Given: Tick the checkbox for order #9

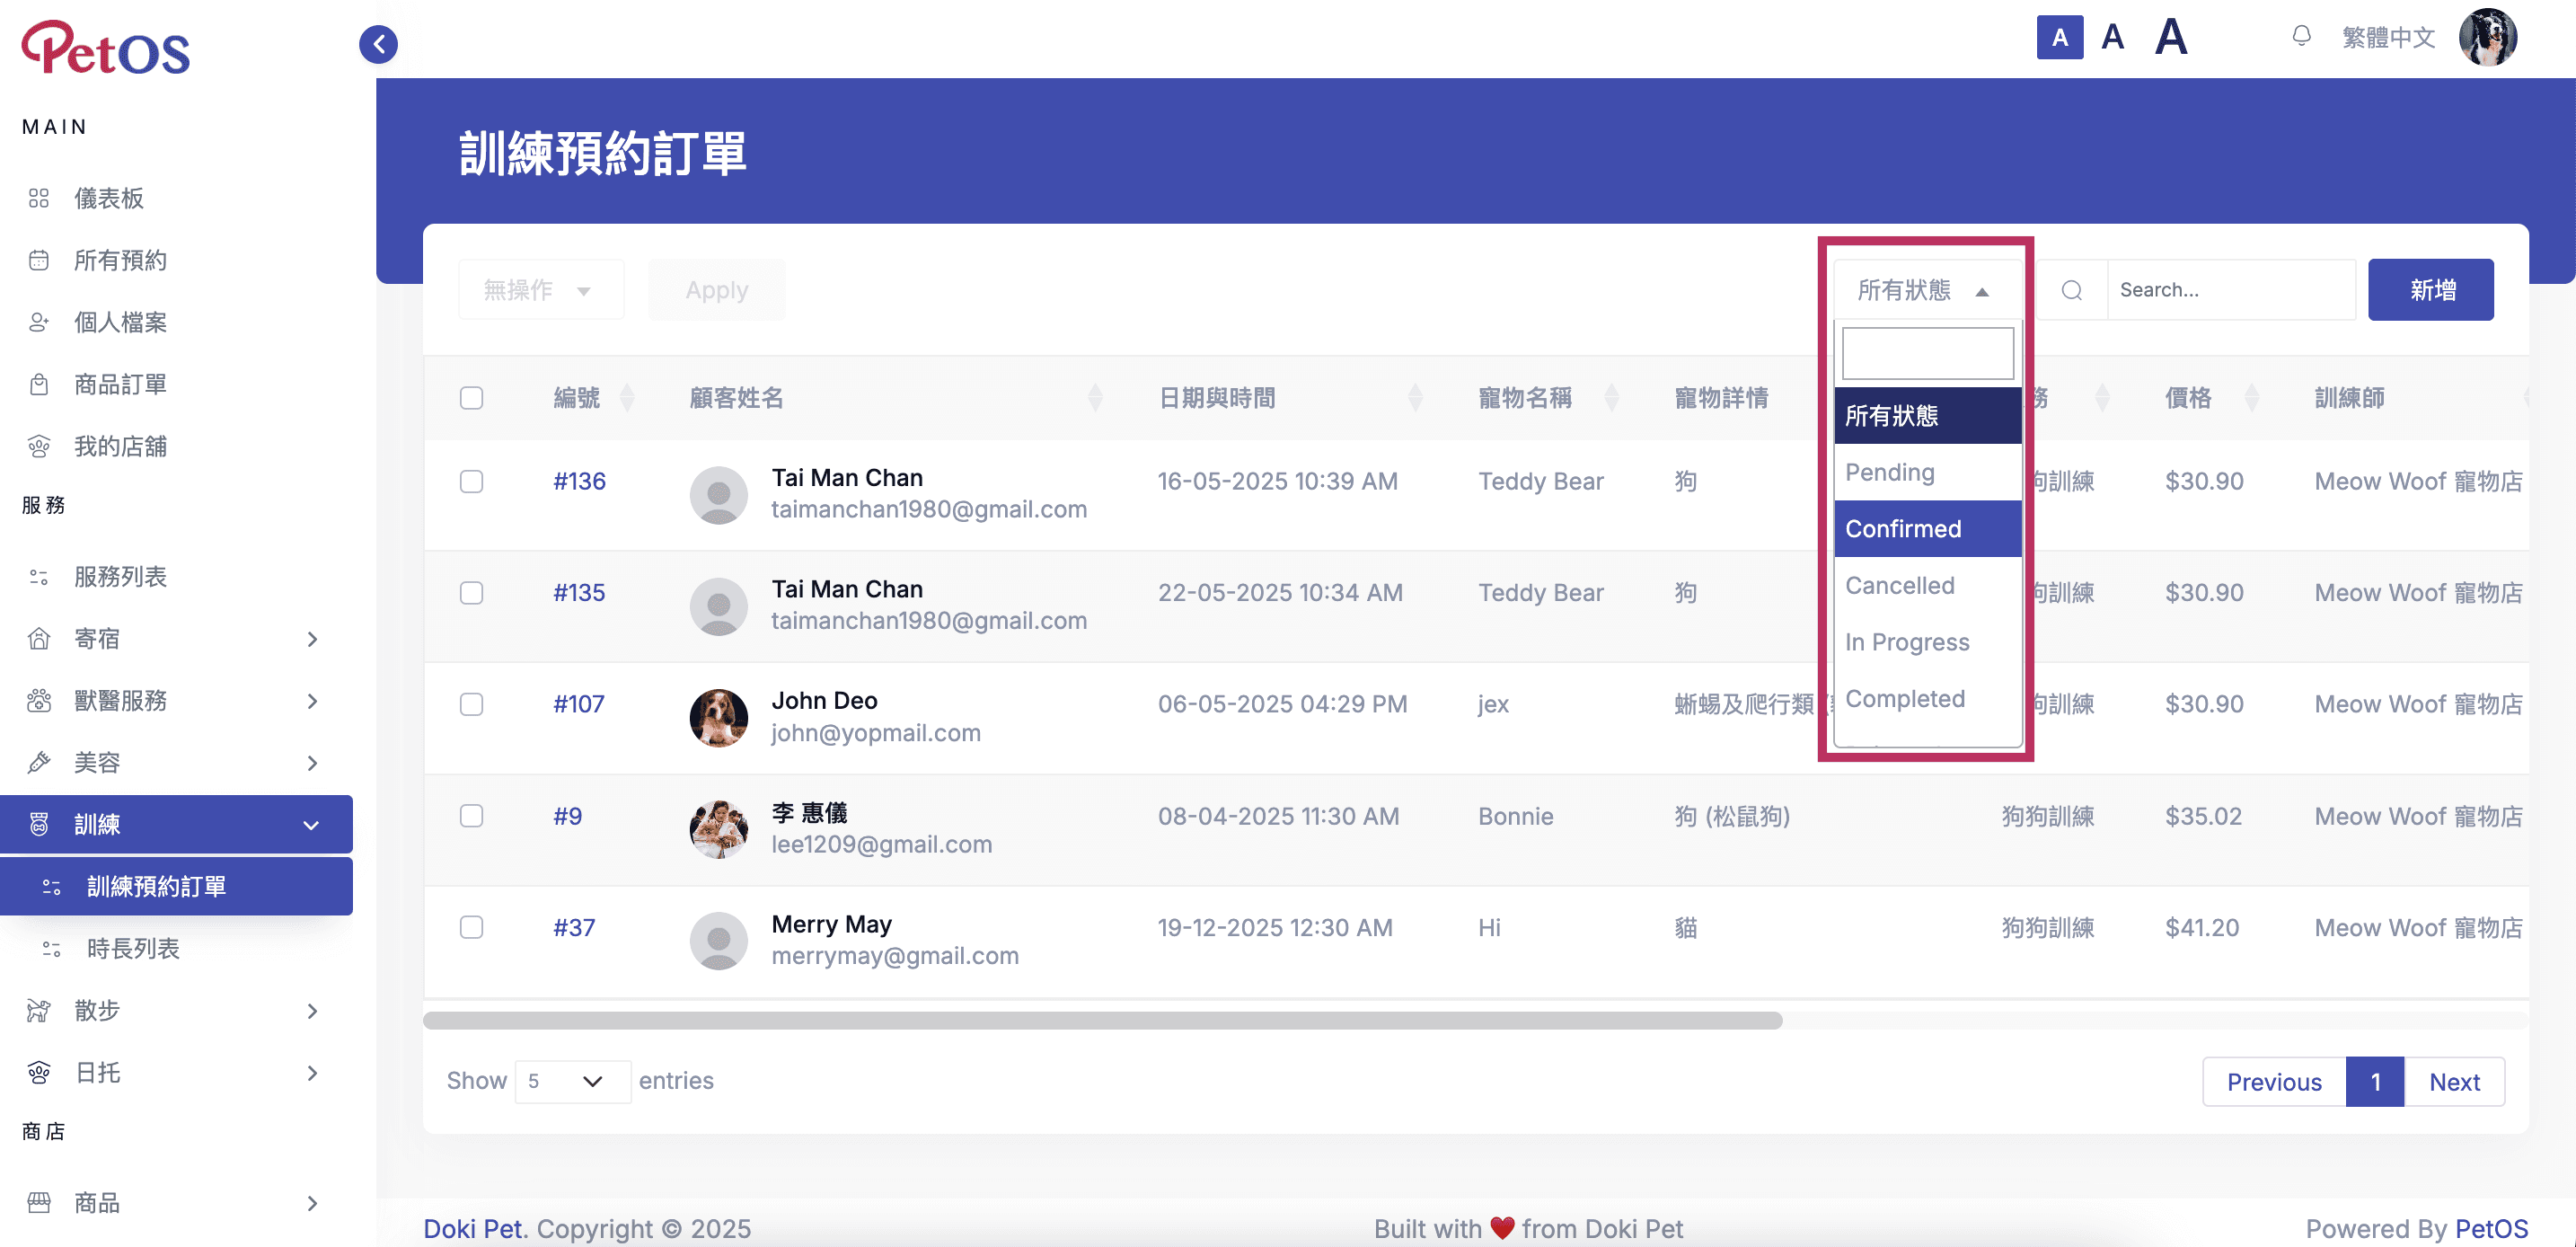Looking at the screenshot, I should coord(471,816).
